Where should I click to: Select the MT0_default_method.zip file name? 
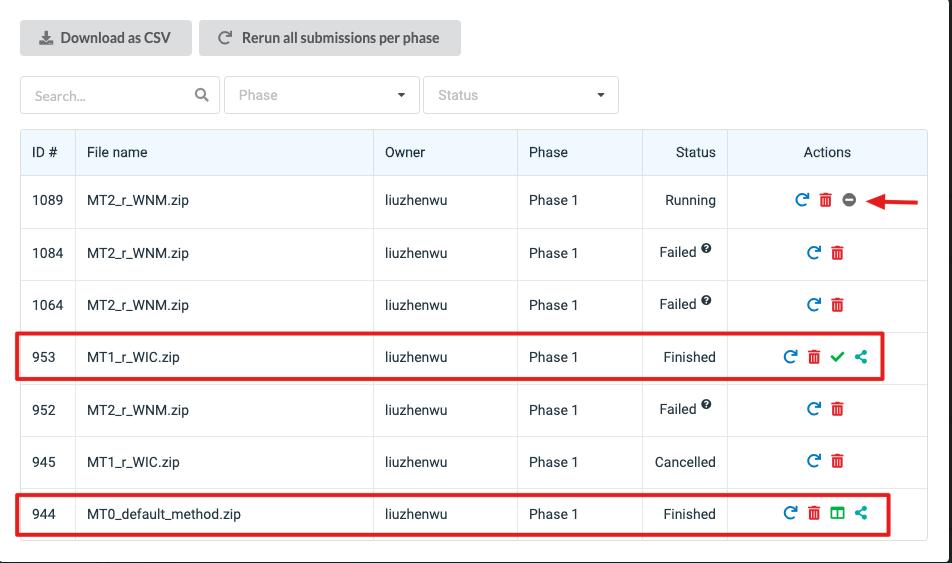[164, 514]
